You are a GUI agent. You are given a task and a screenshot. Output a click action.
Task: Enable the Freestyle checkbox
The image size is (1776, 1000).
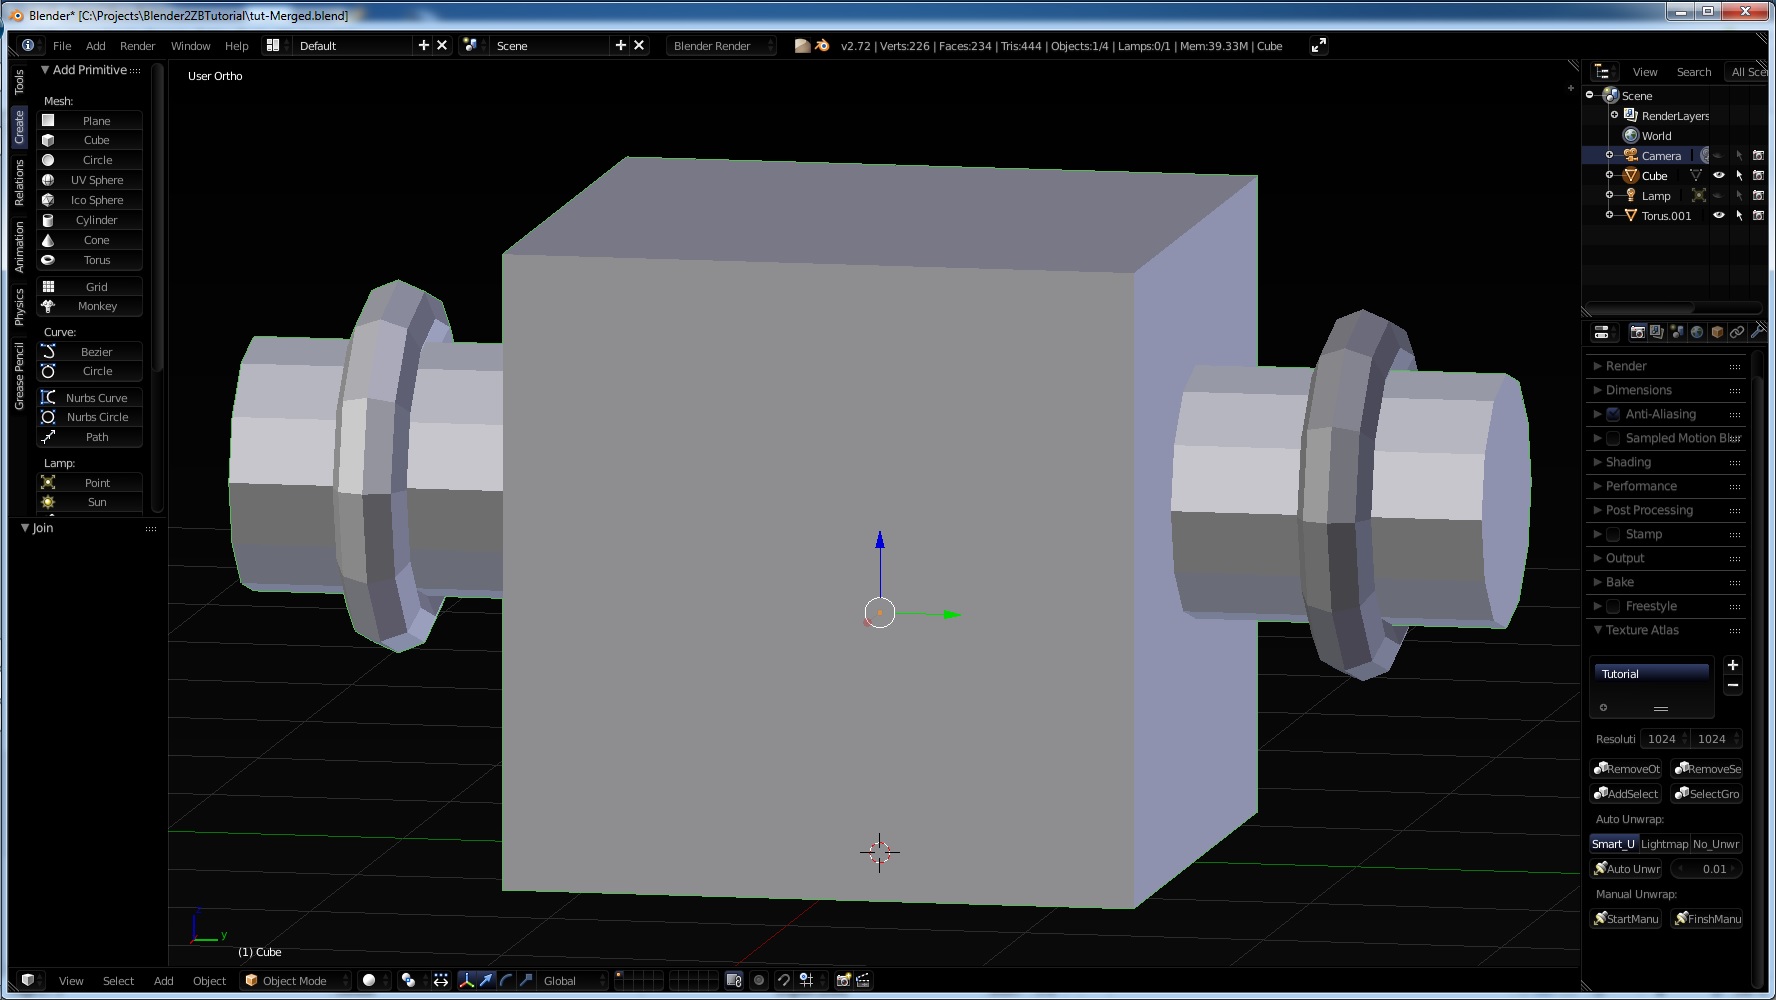(1613, 606)
